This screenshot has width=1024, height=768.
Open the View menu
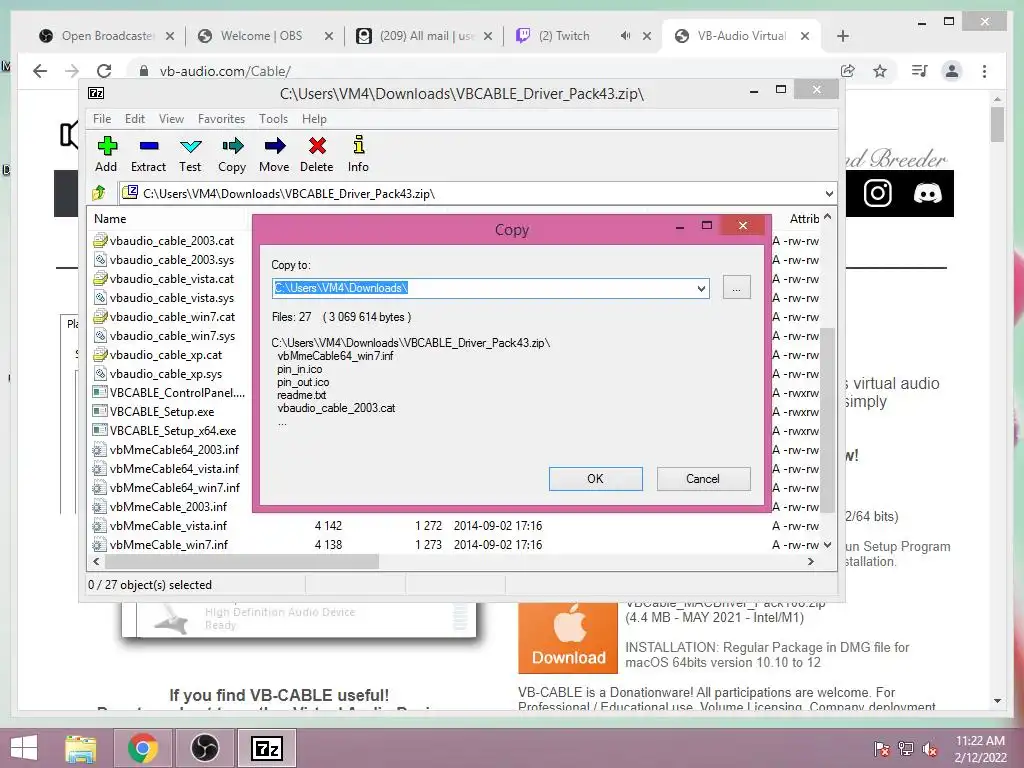click(x=171, y=119)
